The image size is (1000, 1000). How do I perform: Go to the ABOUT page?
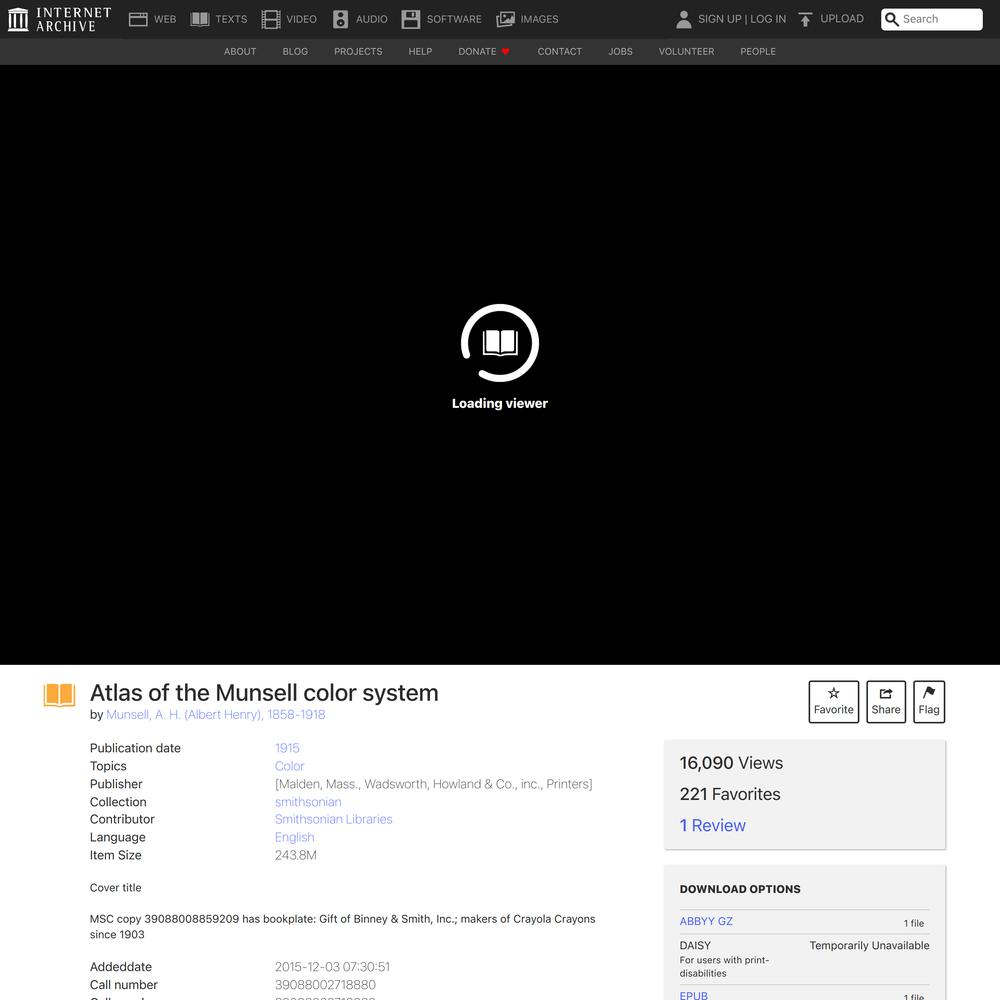tap(240, 52)
